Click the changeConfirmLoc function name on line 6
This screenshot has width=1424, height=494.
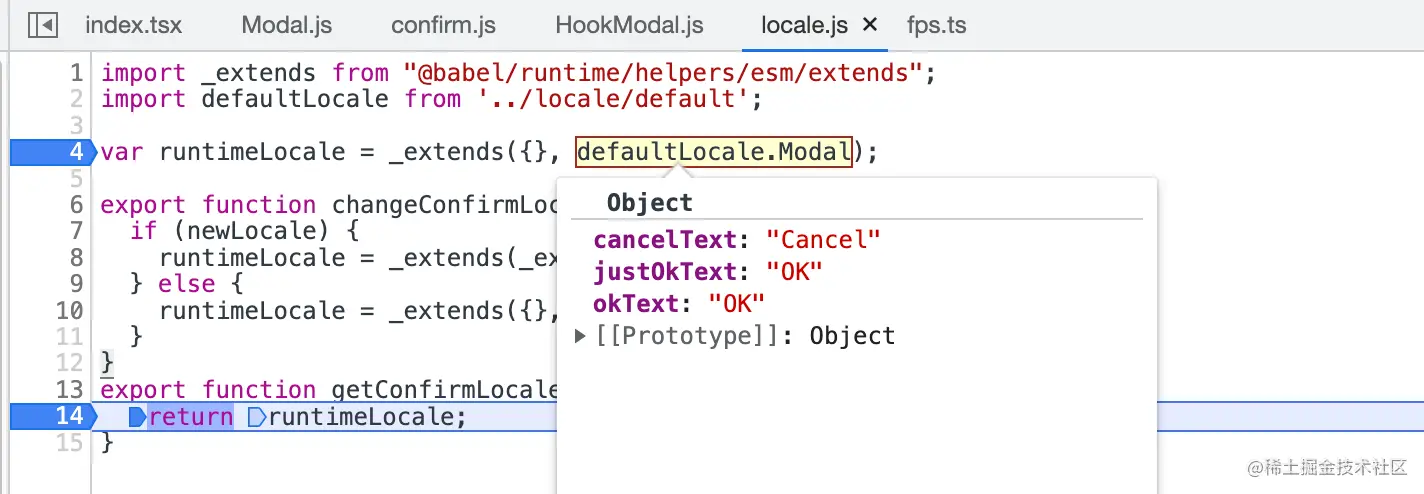[445, 205]
